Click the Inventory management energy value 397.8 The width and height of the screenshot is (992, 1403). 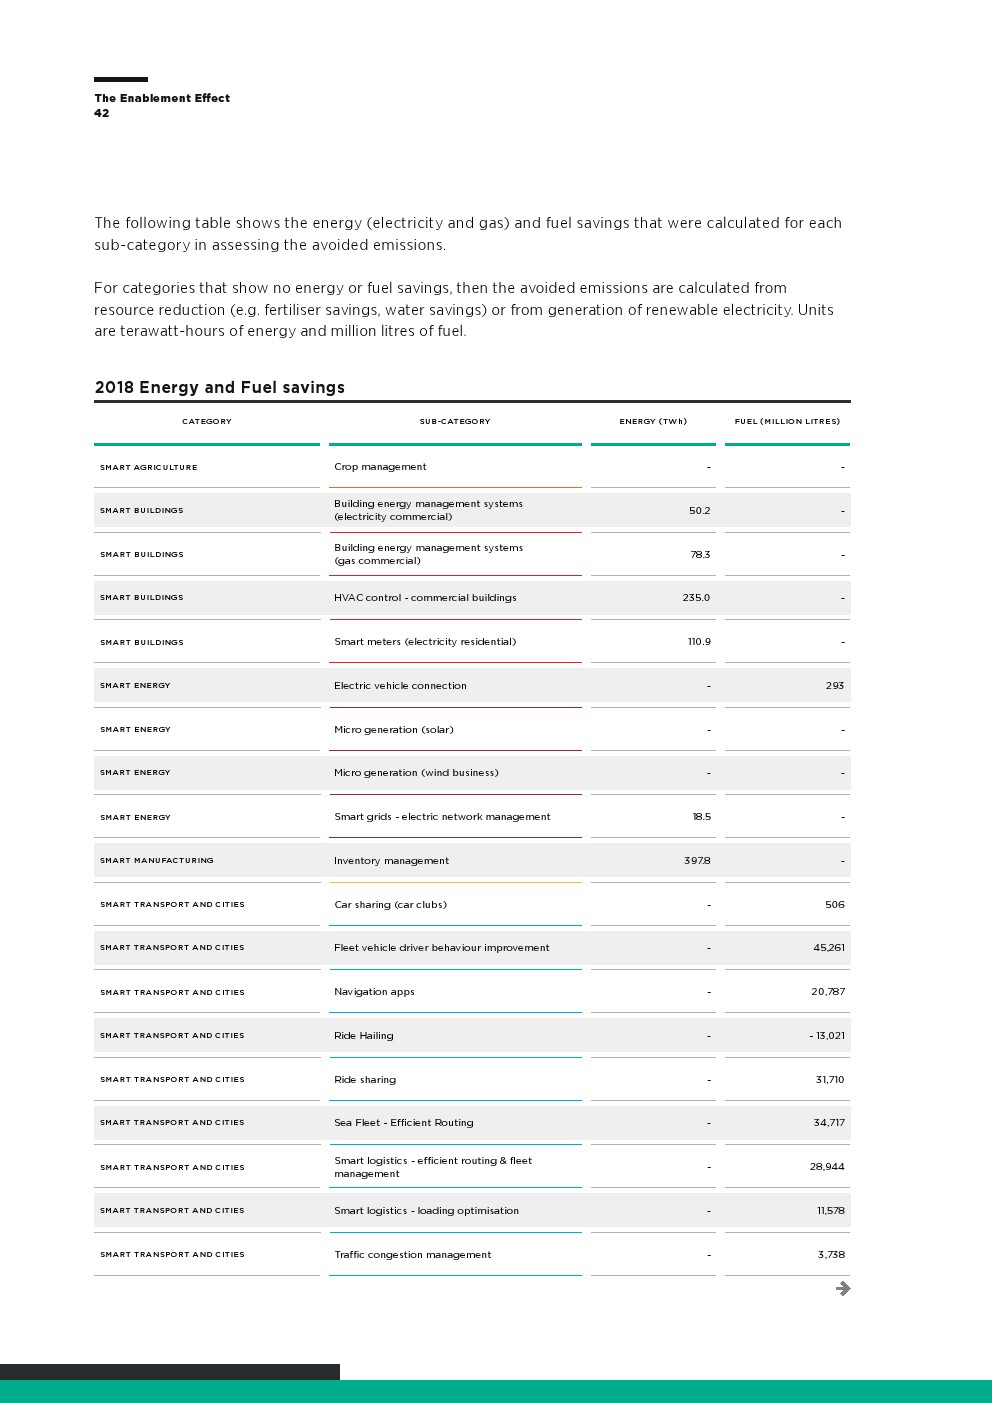tap(697, 860)
